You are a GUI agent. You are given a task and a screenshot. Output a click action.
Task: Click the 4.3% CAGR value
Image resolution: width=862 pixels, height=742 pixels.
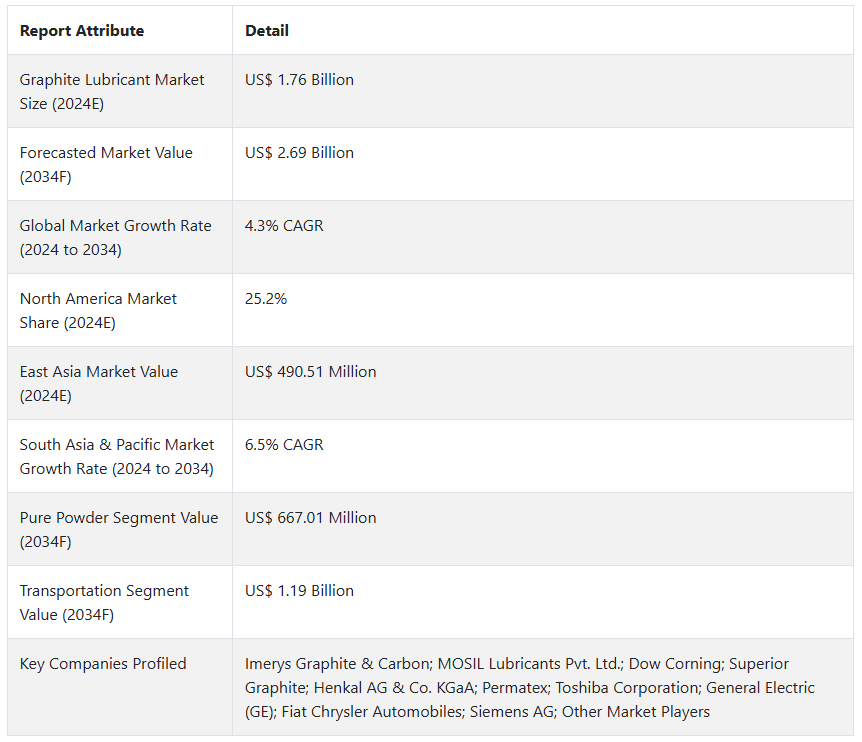[x=284, y=226]
